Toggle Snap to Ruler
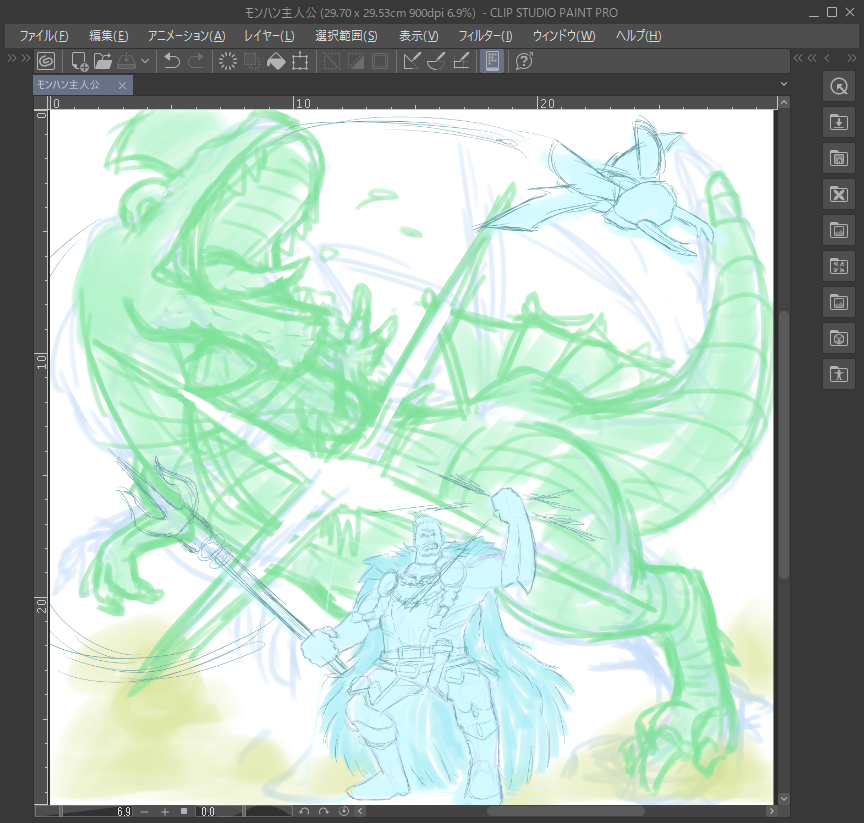Image resolution: width=864 pixels, height=823 pixels. [x=412, y=61]
